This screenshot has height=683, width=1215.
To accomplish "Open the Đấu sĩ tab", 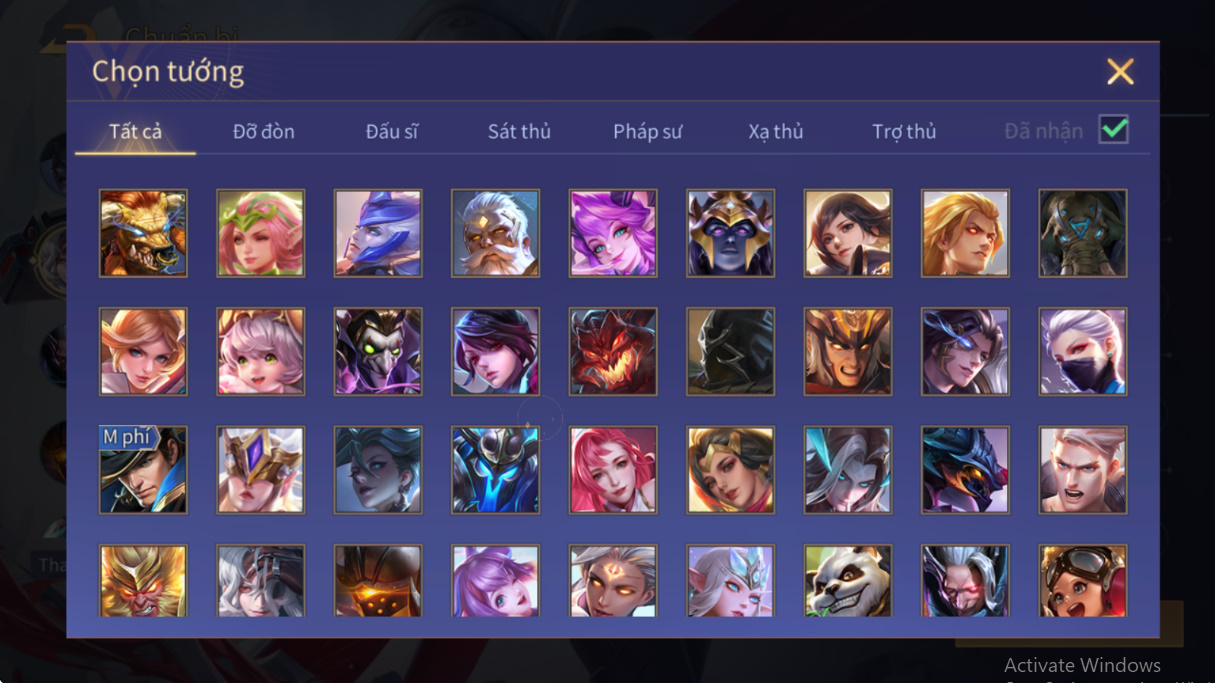I will tap(392, 131).
